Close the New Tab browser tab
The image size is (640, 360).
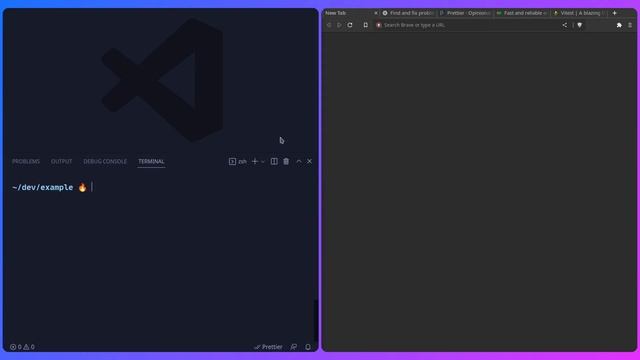coord(376,13)
